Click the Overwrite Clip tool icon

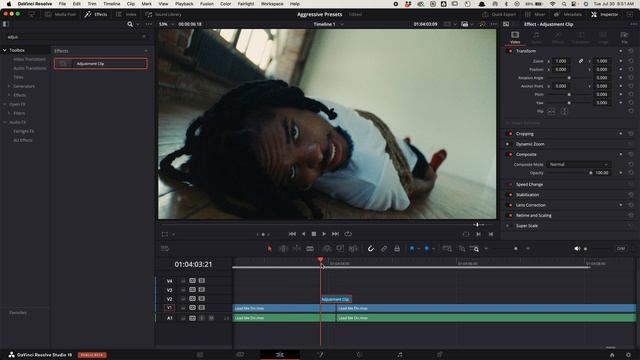point(340,249)
